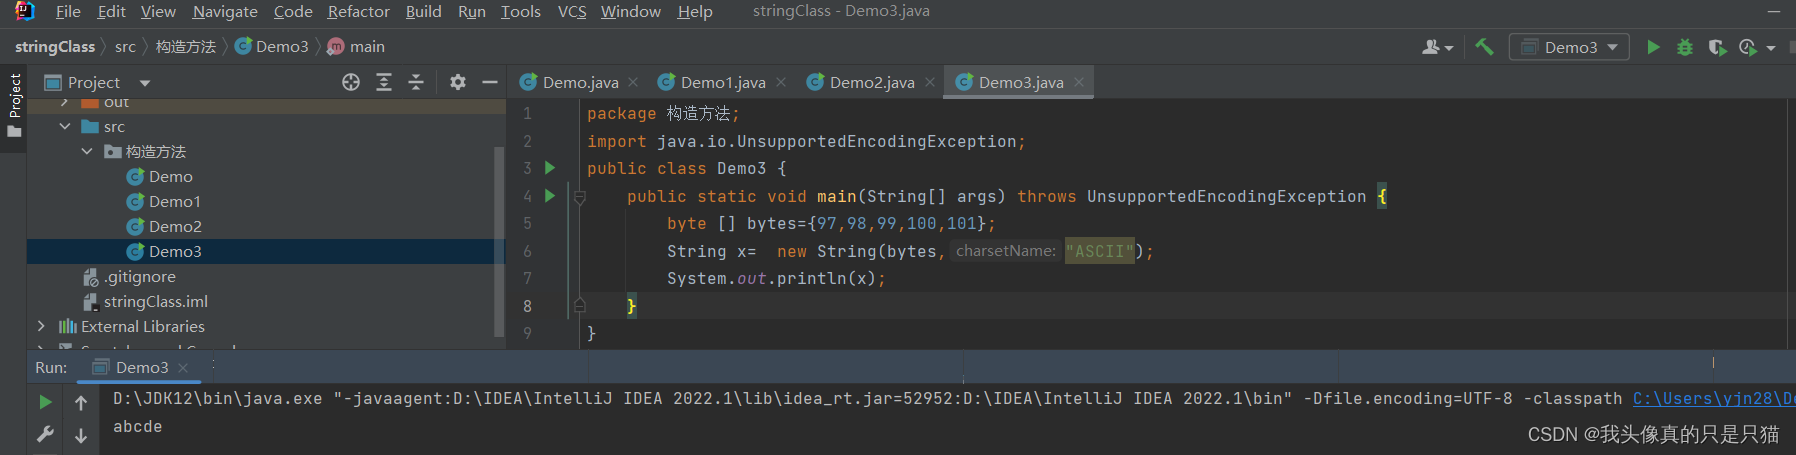1796x455 pixels.
Task: Close the Demo1.java tab
Action: click(781, 82)
